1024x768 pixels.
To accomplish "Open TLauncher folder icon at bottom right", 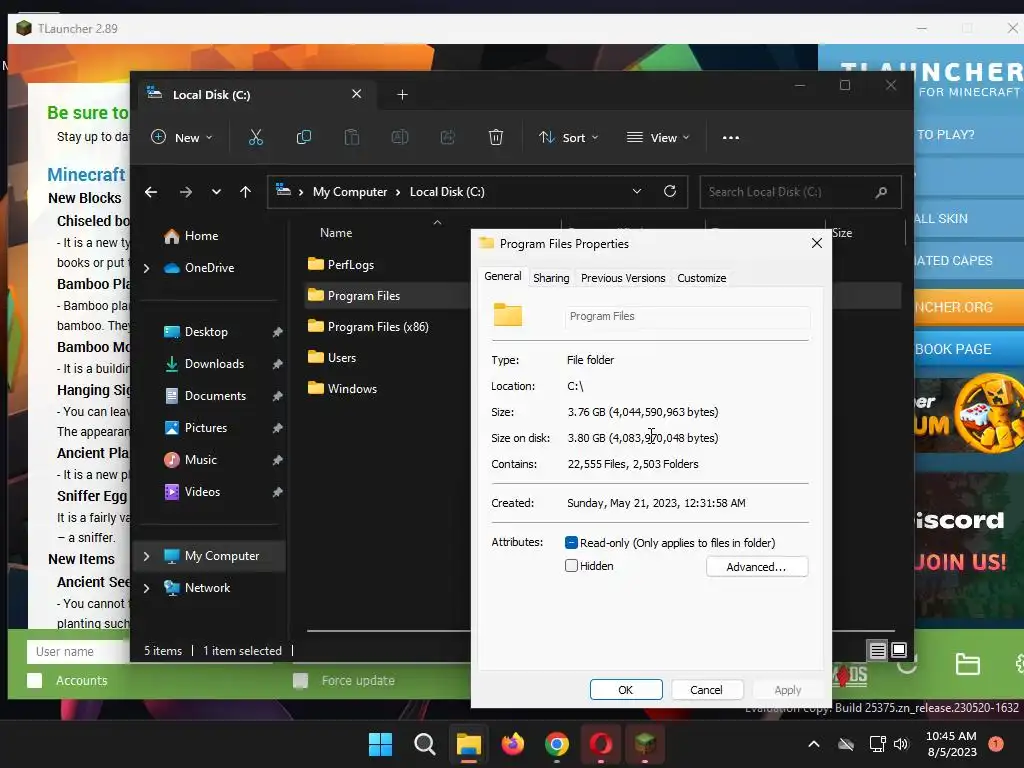I will click(967, 664).
